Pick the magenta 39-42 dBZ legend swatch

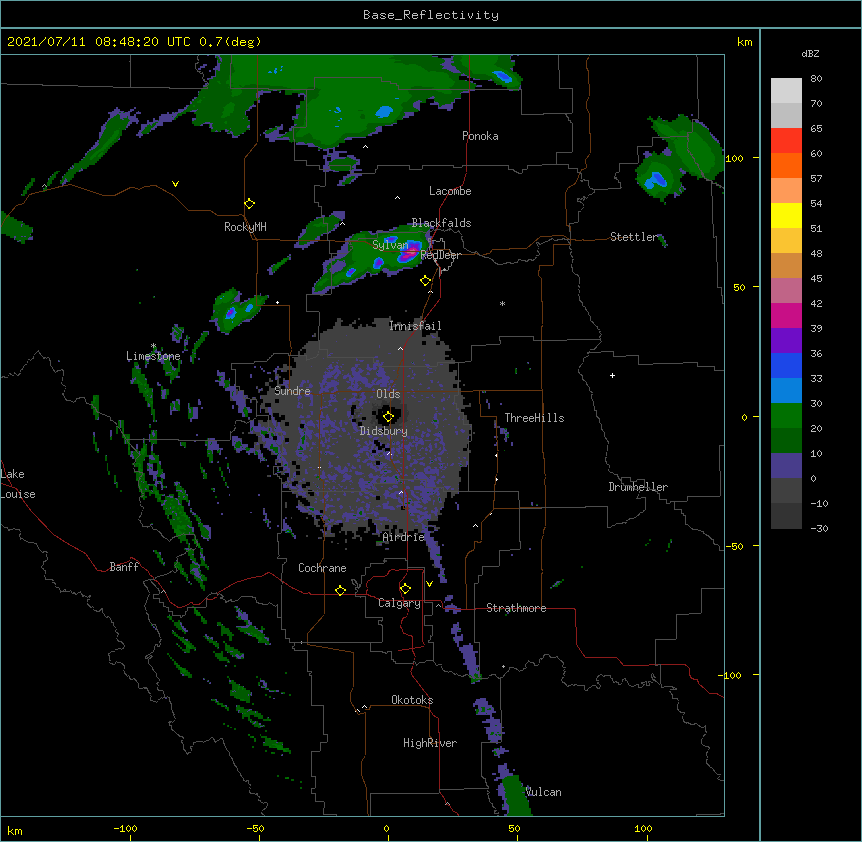pos(786,315)
